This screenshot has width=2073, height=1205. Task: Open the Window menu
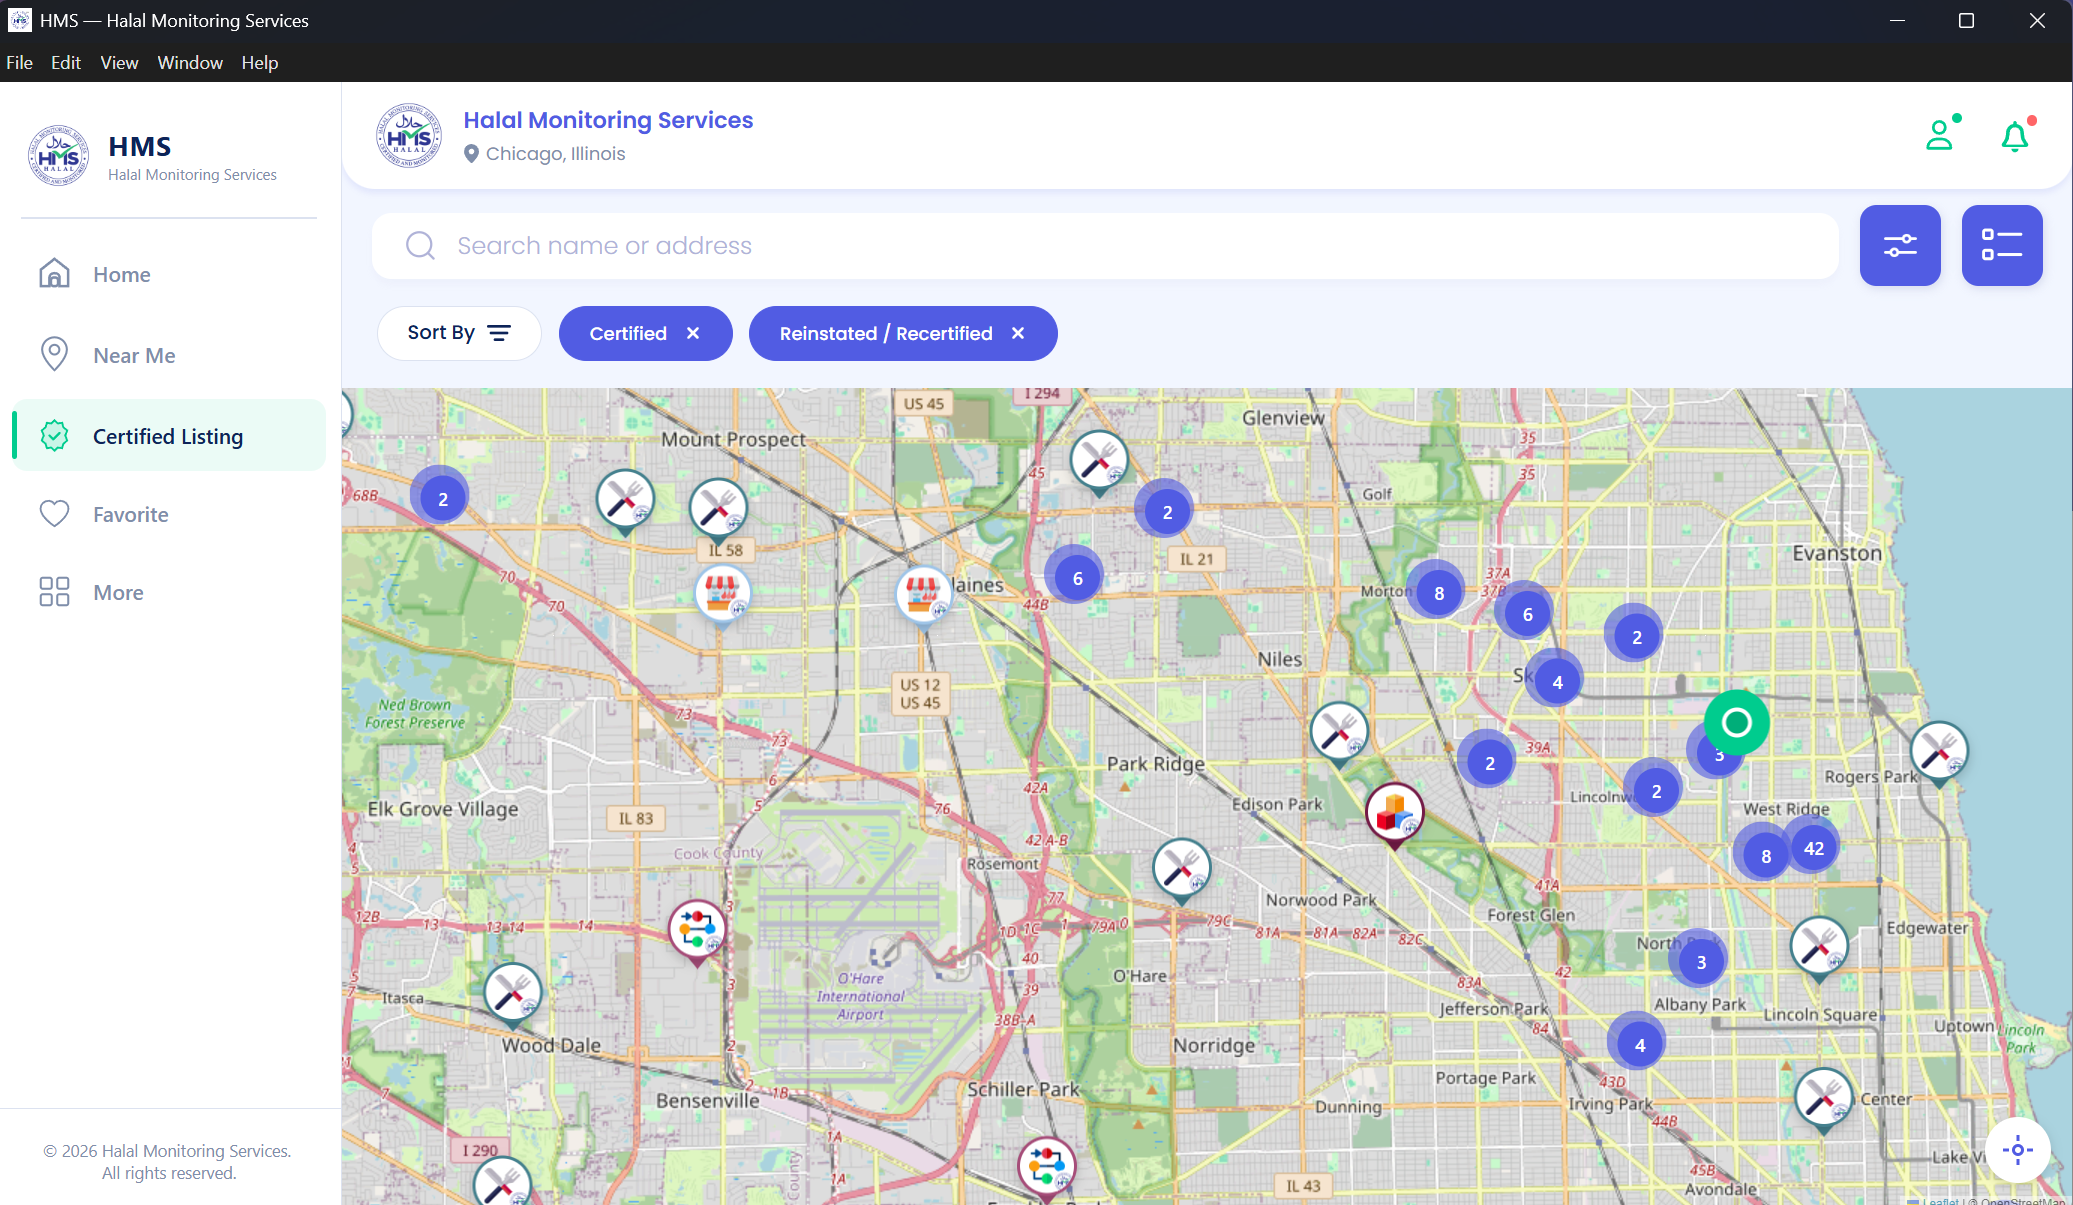tap(190, 62)
